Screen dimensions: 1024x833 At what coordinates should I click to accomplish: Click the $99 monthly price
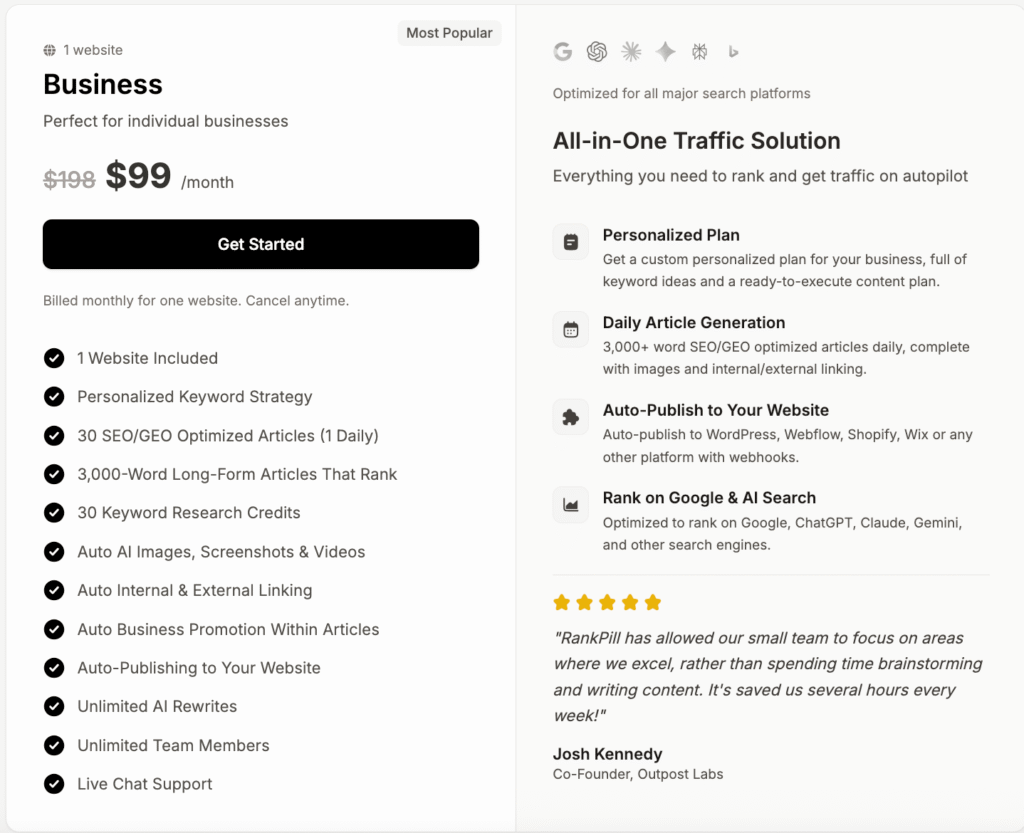pyautogui.click(x=139, y=176)
